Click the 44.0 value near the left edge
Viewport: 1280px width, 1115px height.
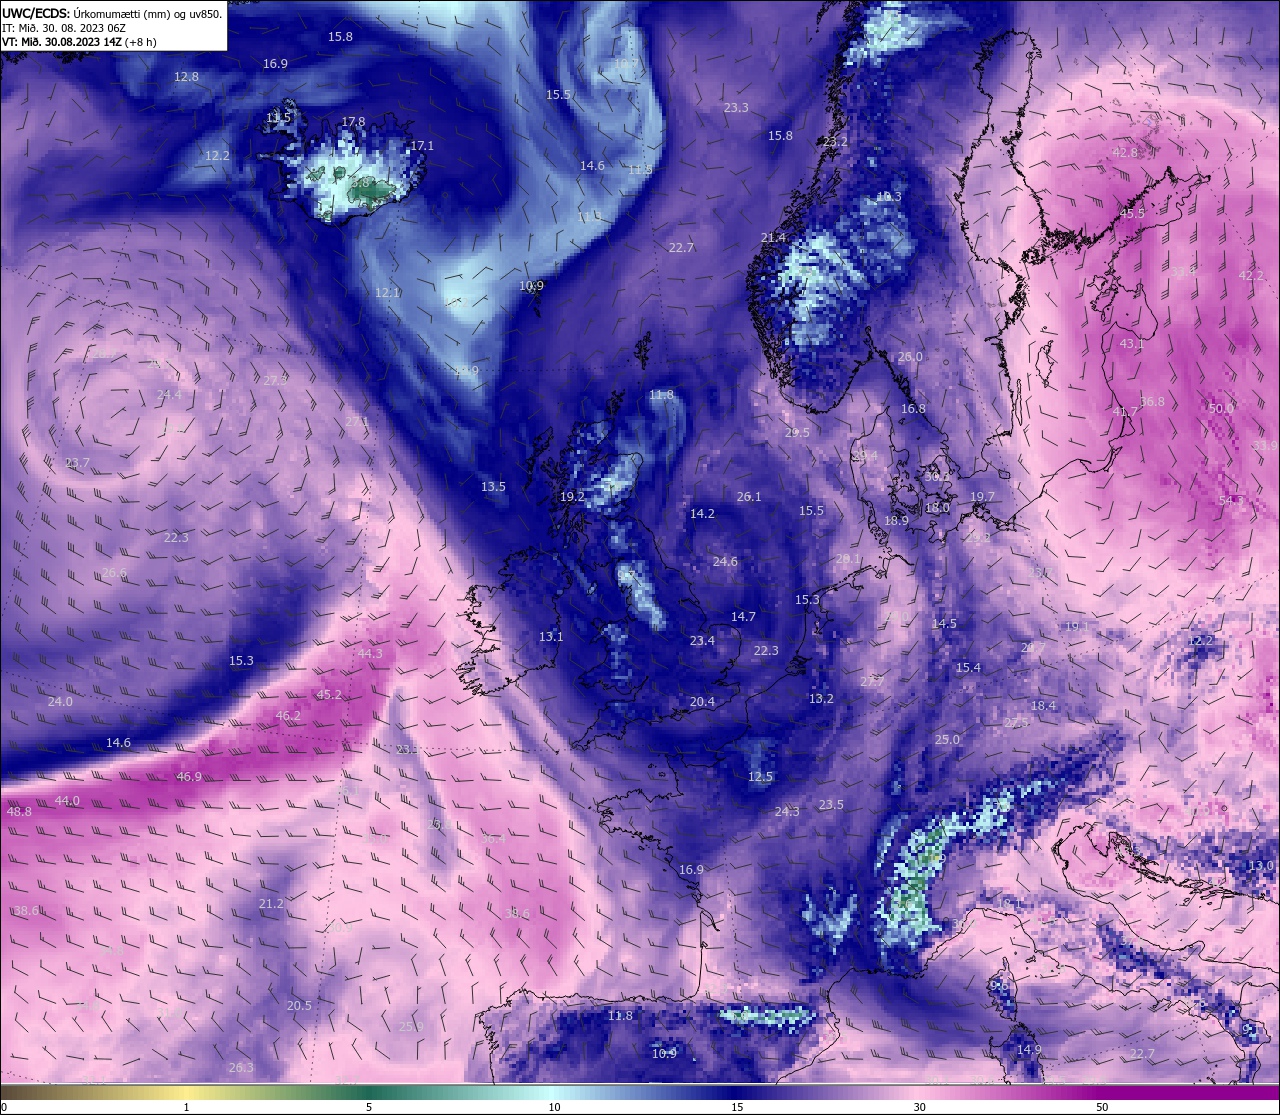pos(67,801)
